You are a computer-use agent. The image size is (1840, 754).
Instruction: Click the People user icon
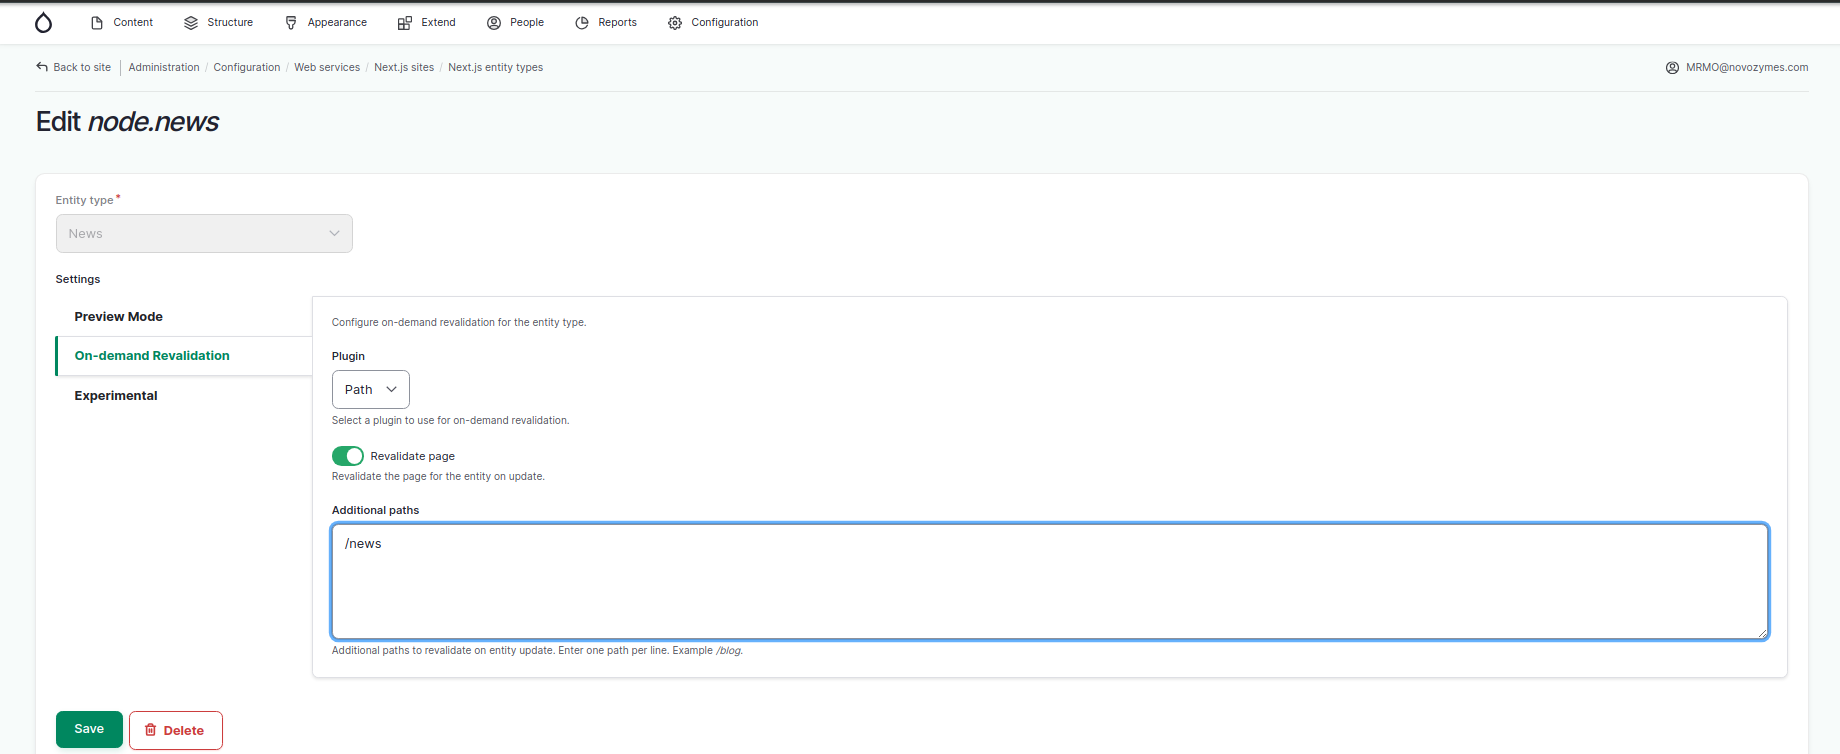[x=494, y=23]
